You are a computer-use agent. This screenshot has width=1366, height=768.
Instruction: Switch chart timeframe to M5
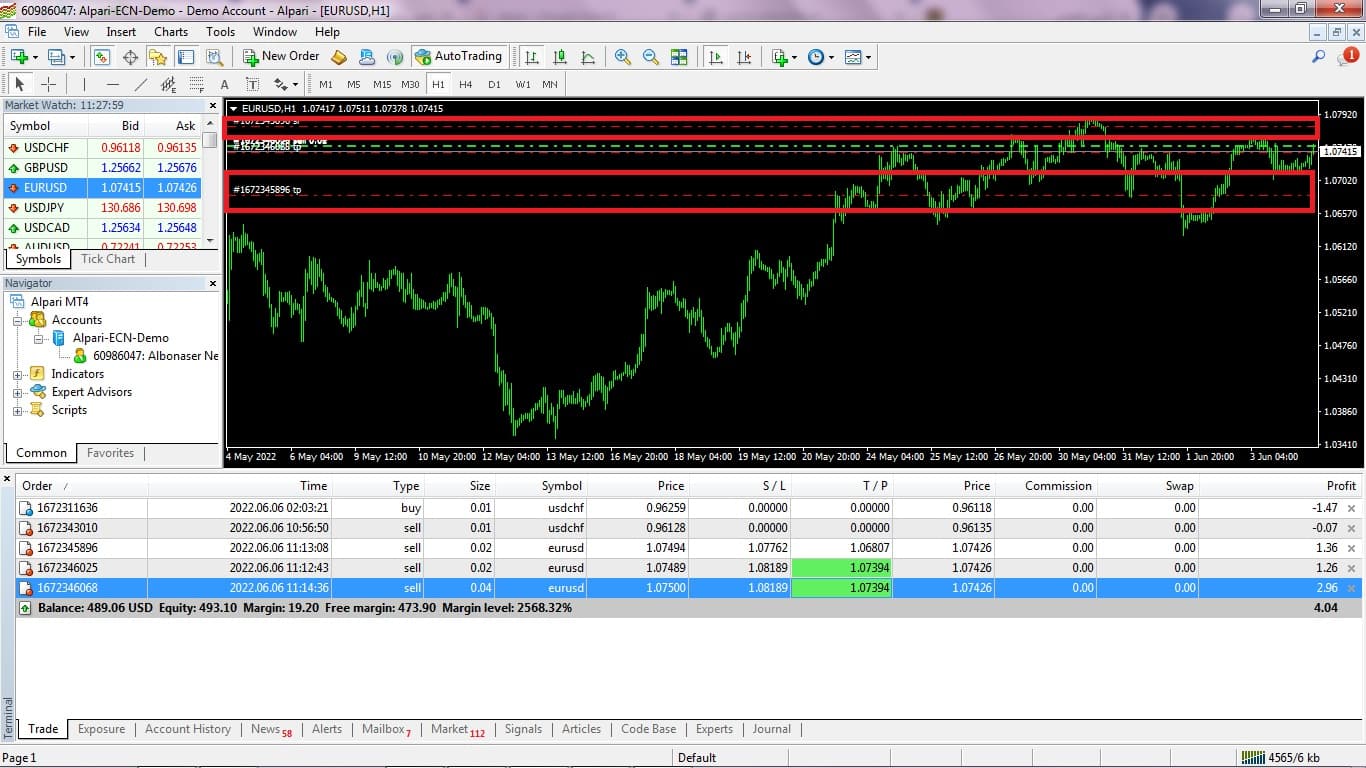point(354,85)
